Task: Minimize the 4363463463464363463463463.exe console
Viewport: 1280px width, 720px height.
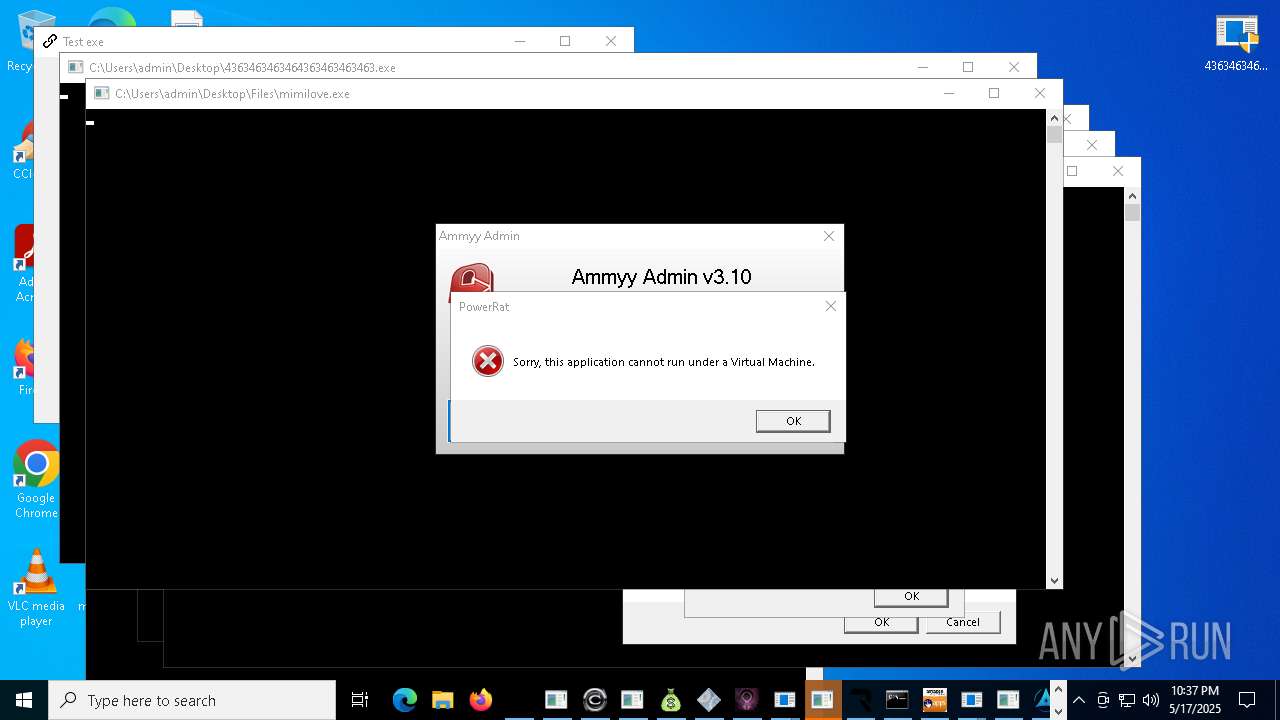Action: (922, 67)
